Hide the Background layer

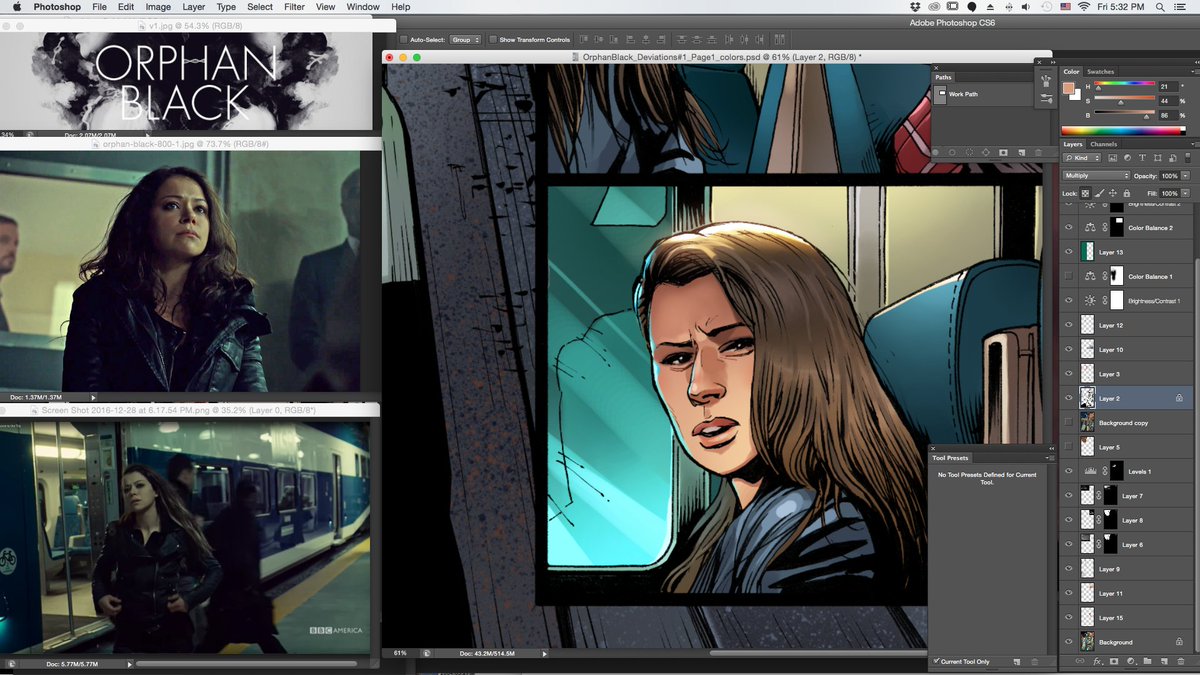pyautogui.click(x=1068, y=642)
